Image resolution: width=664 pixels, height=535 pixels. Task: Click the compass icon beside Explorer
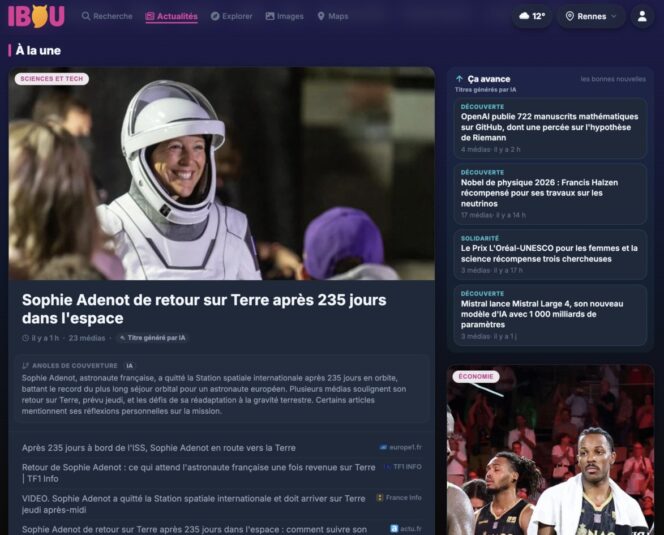coord(215,16)
